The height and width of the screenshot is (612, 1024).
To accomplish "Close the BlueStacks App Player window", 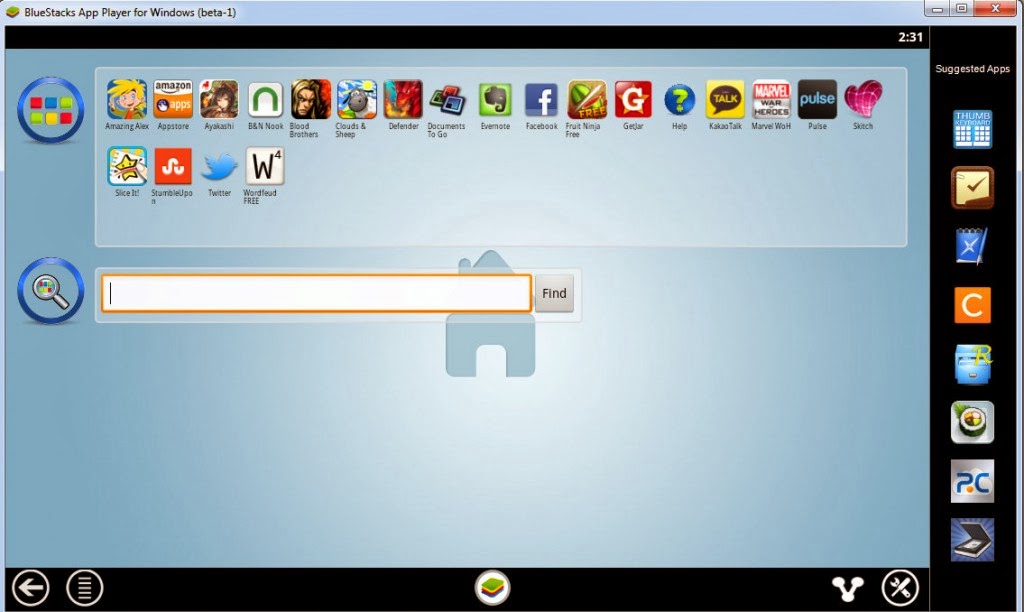I will pyautogui.click(x=995, y=8).
